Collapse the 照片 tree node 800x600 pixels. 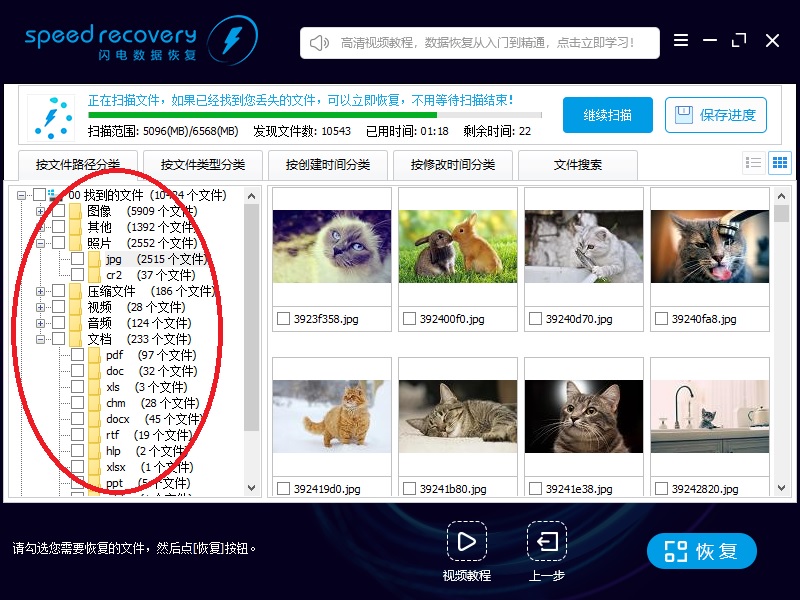coord(42,241)
